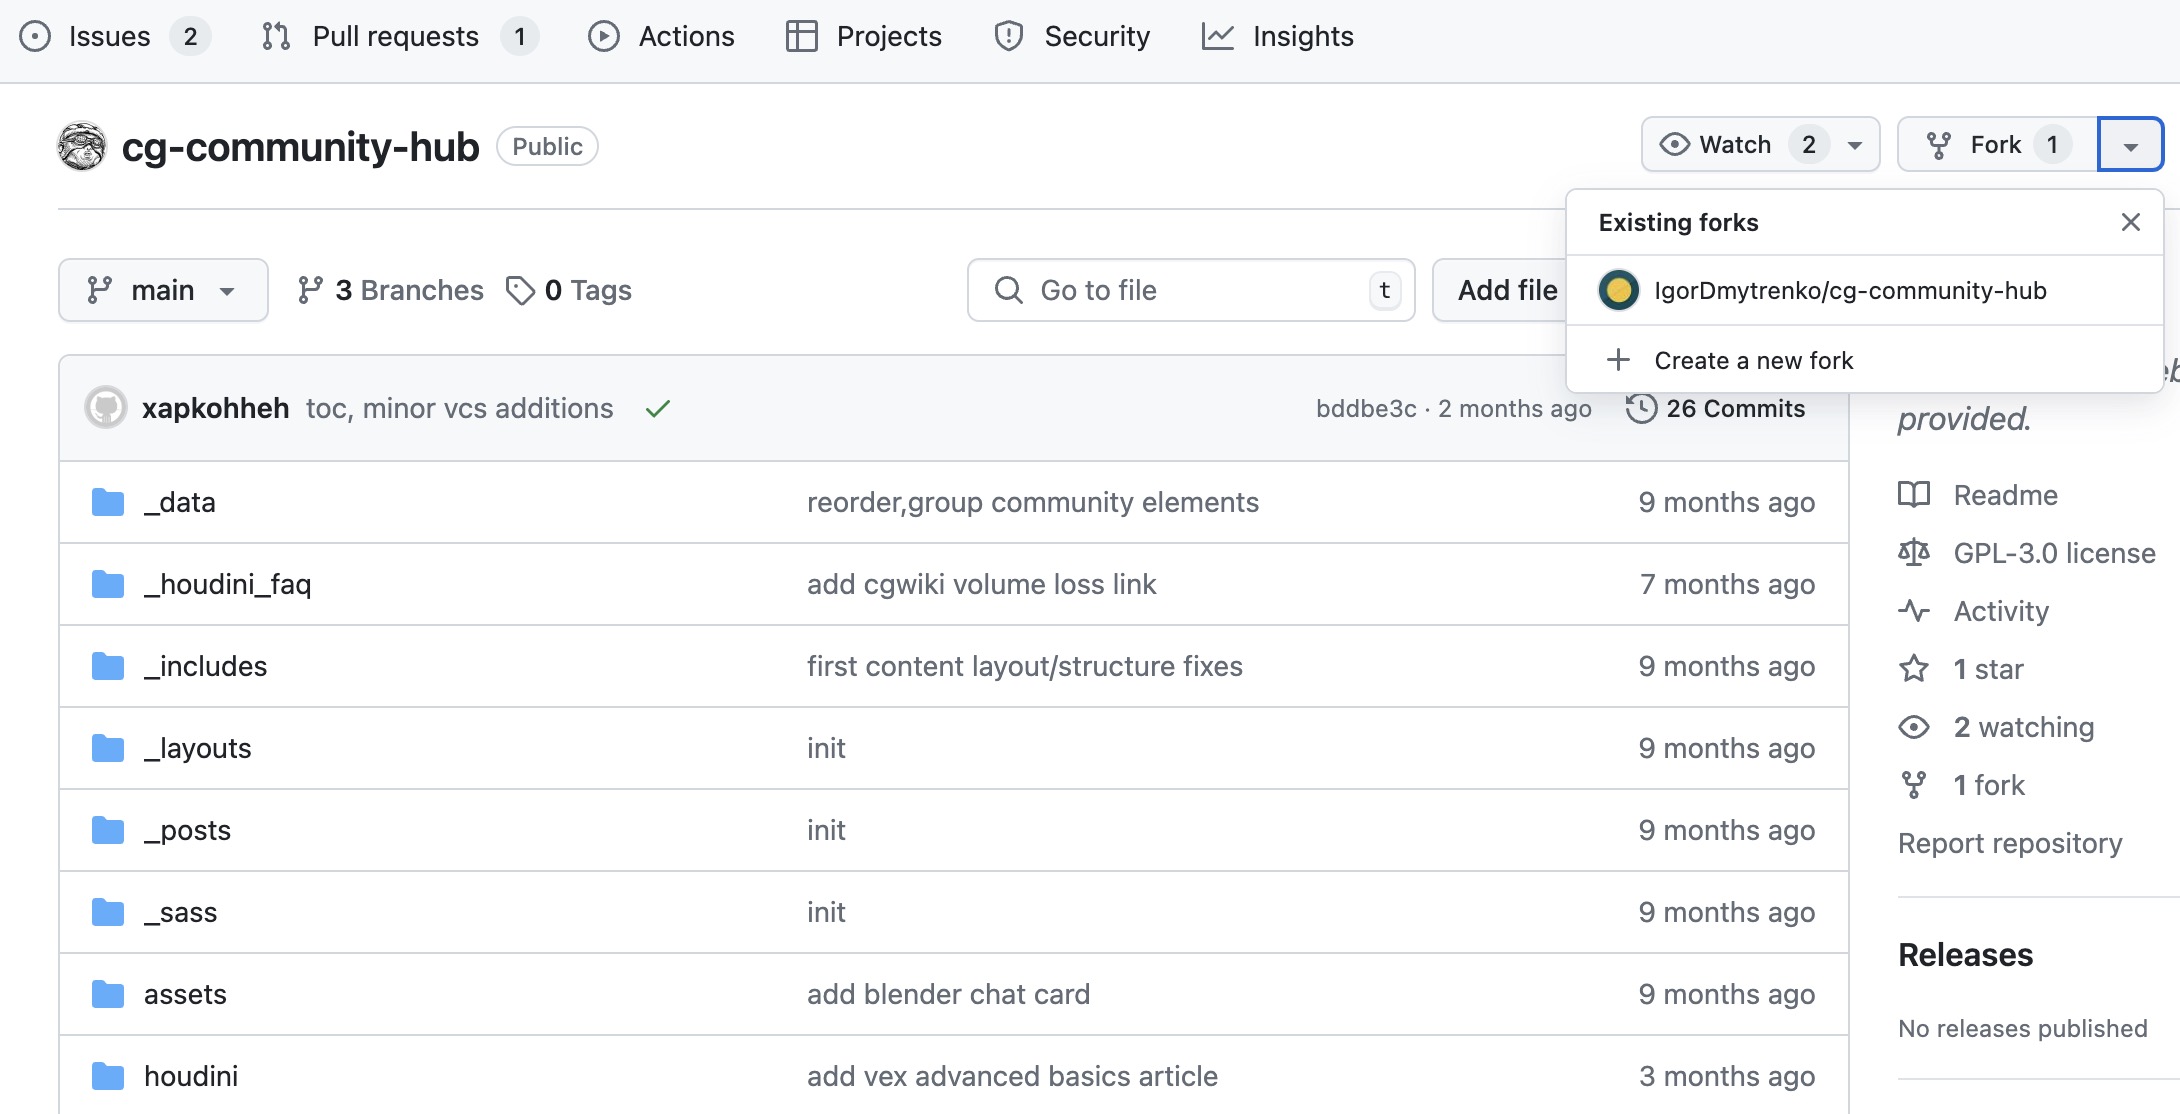Click the star icon in sidebar
Image resolution: width=2180 pixels, height=1114 pixels.
pyautogui.click(x=1914, y=668)
